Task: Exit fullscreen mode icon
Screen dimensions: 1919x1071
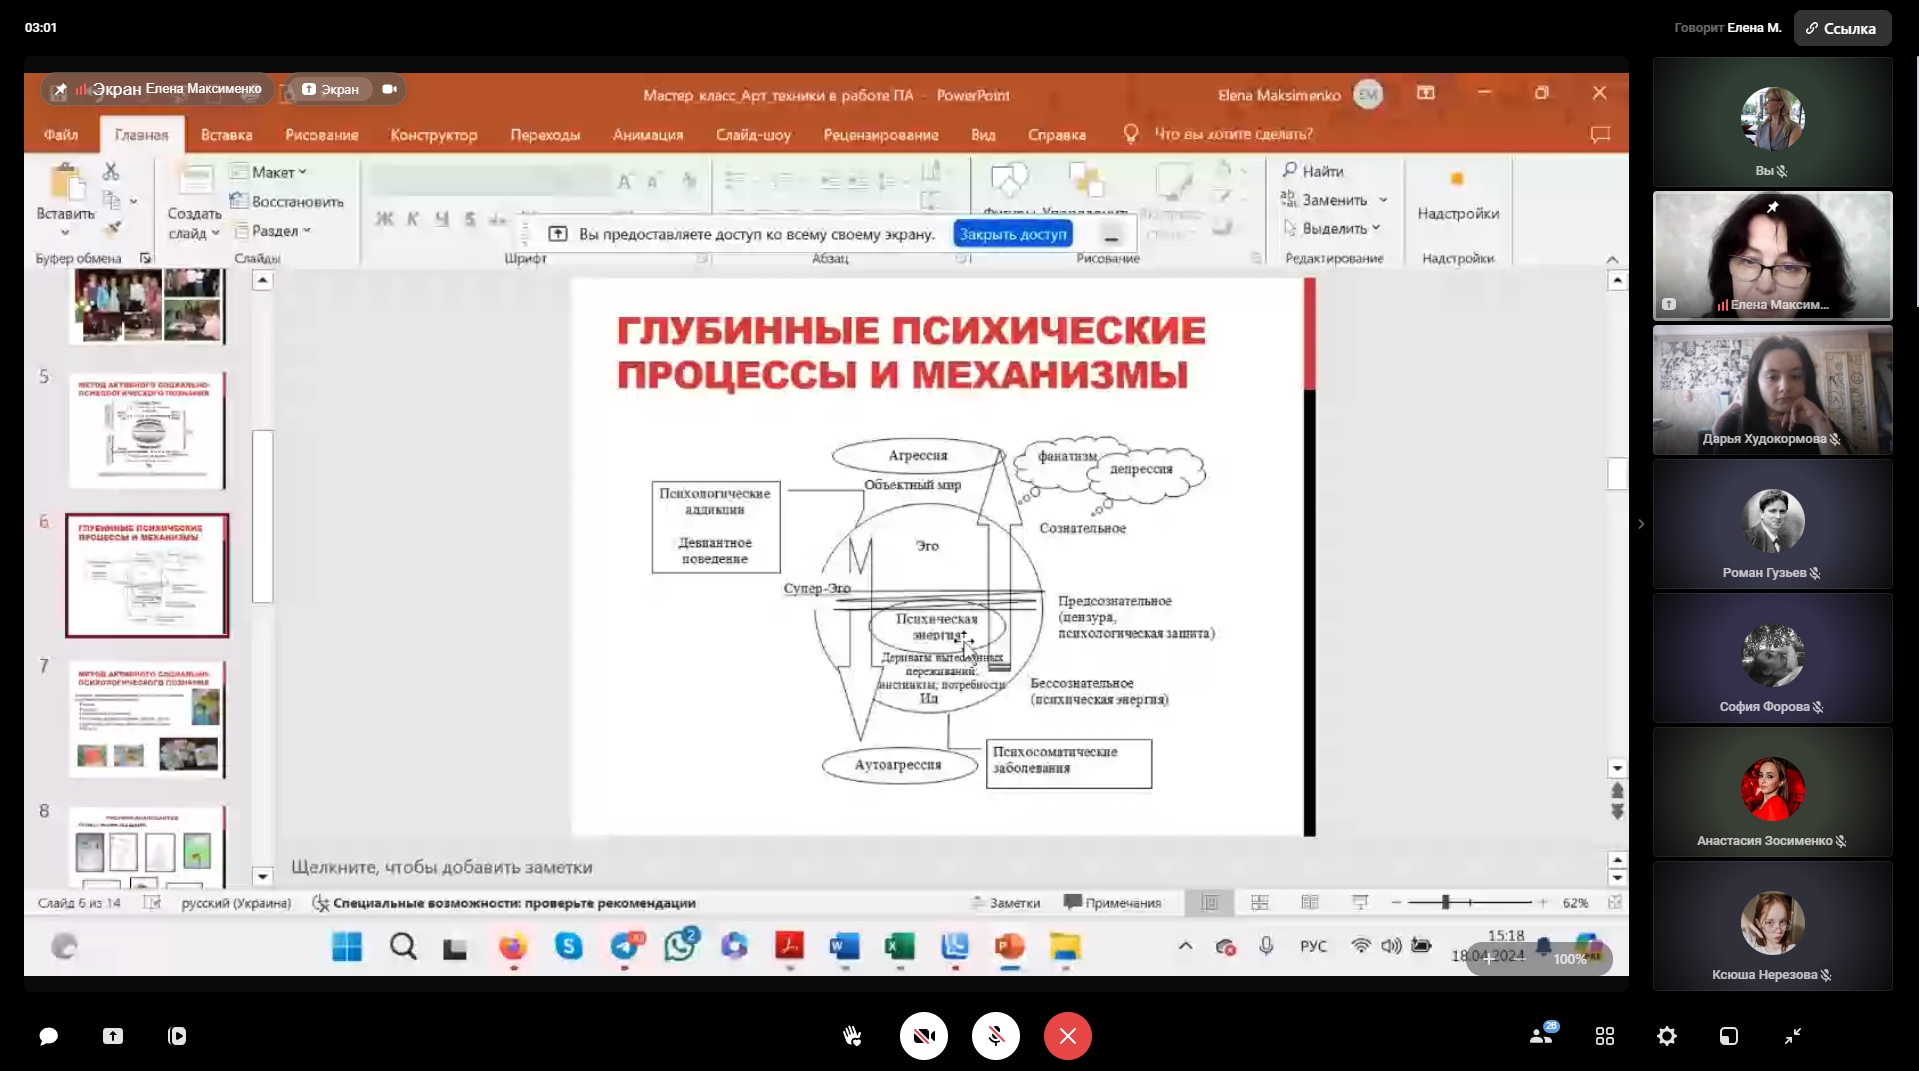Action: click(x=1793, y=1036)
